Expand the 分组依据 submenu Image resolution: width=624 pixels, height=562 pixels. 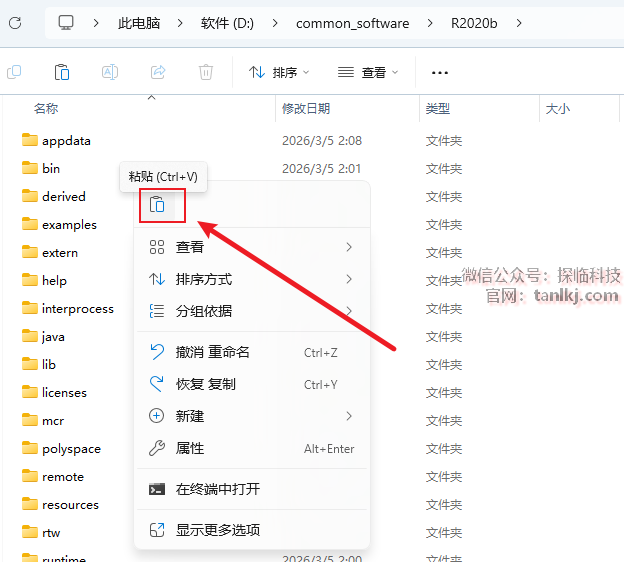pos(252,311)
